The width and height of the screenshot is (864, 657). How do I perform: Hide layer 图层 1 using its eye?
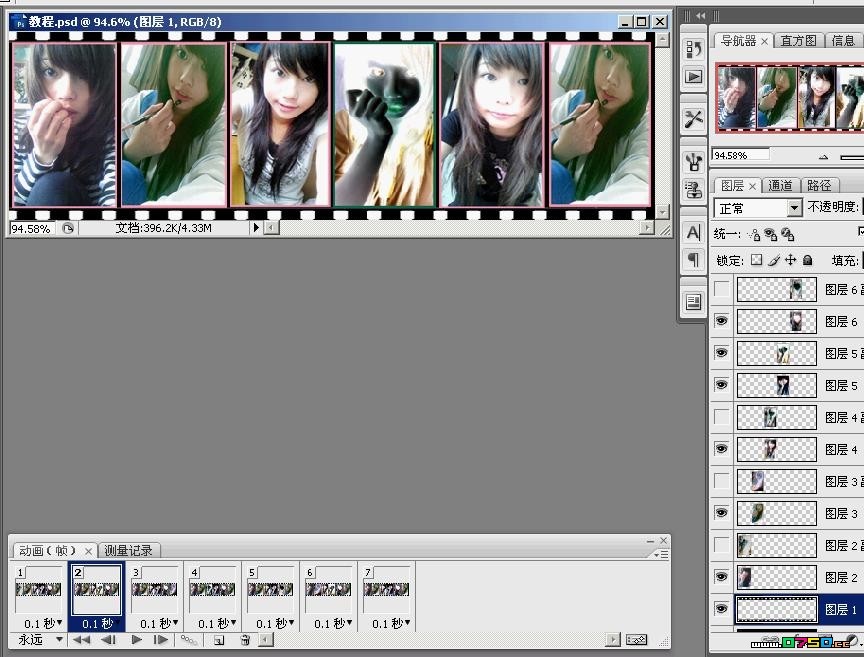pyautogui.click(x=721, y=608)
